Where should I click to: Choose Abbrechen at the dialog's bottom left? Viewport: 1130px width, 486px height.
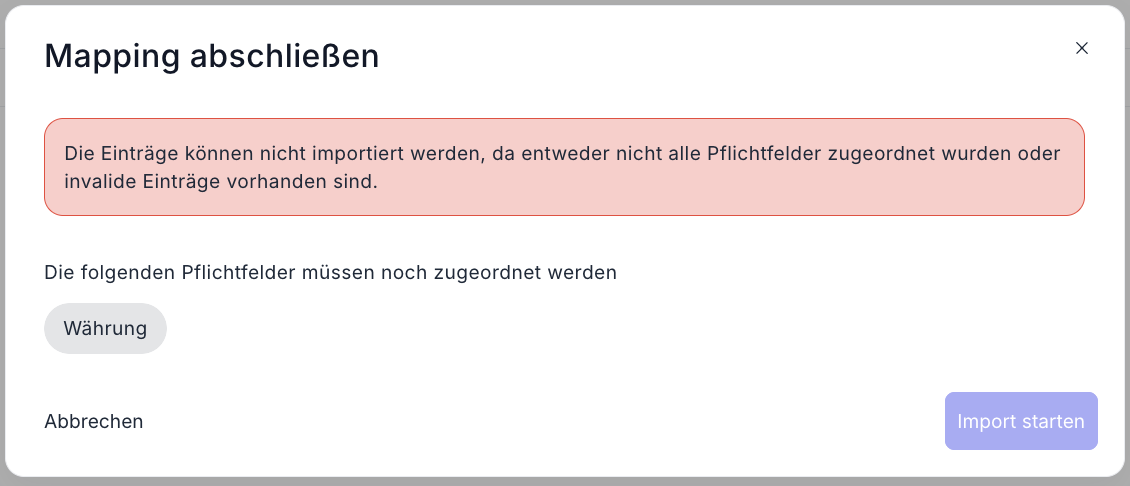94,421
